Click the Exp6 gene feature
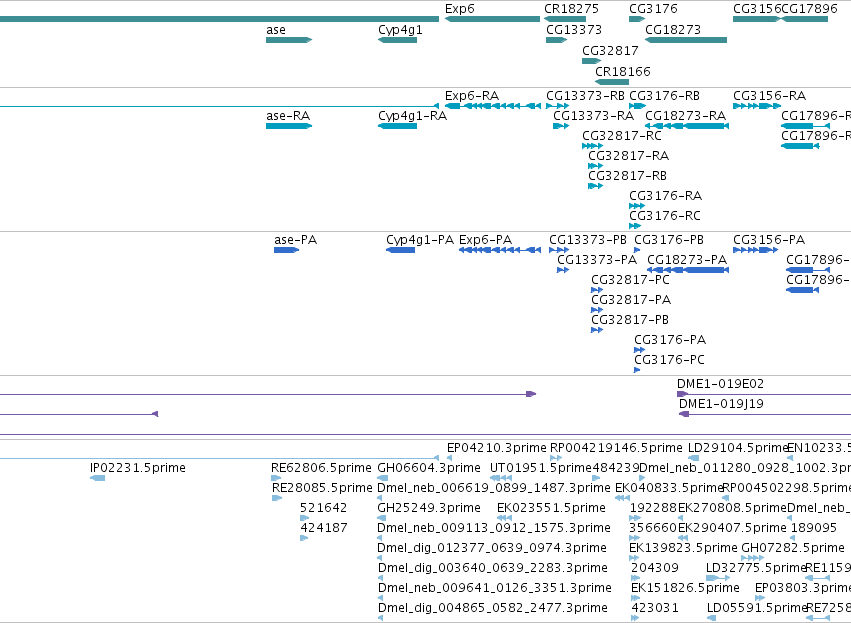 (x=492, y=19)
